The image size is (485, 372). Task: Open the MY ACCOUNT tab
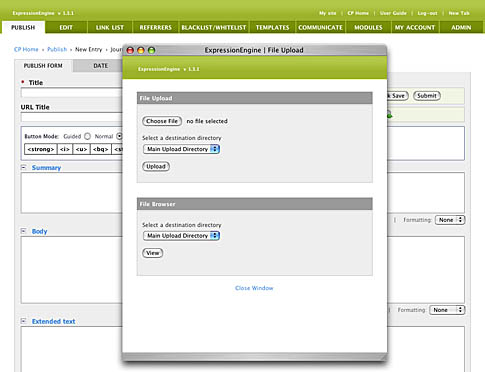coord(415,27)
